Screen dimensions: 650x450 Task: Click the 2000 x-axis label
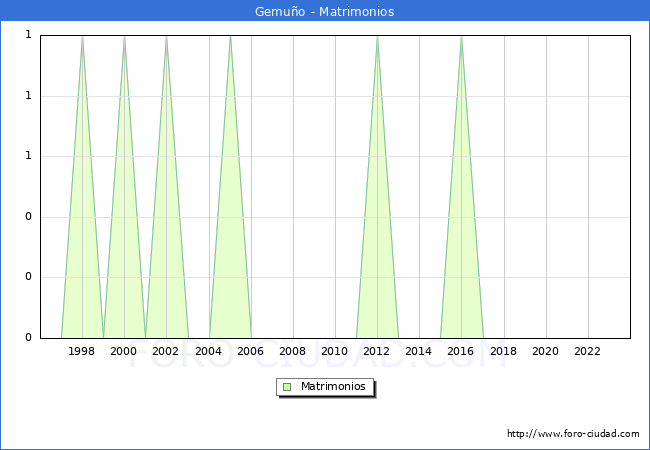[x=124, y=351]
